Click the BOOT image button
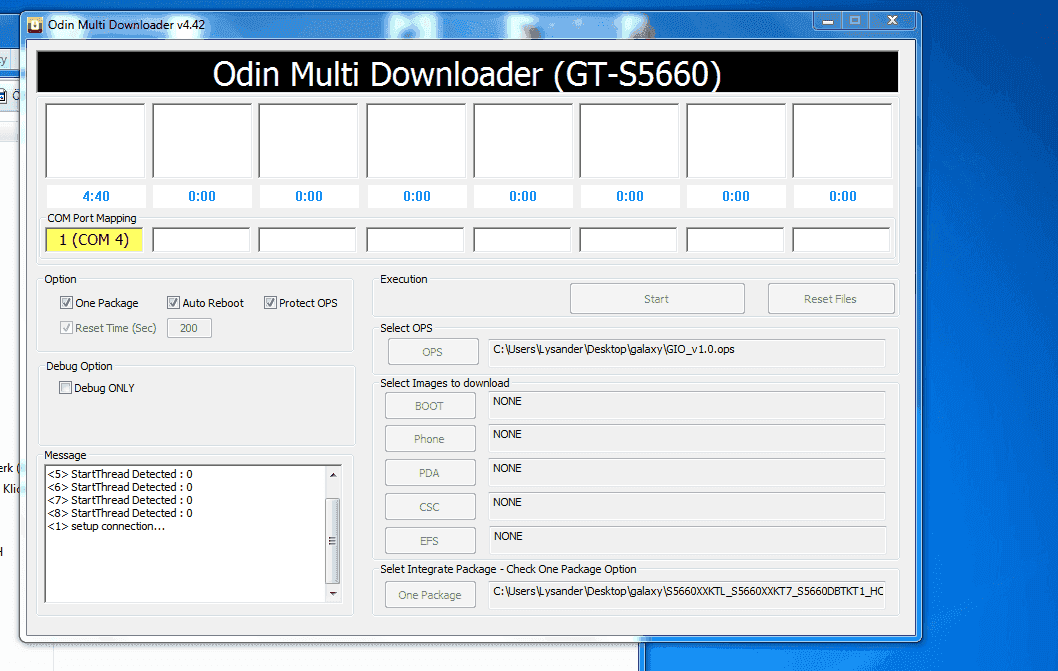The image size is (1058, 671). [430, 406]
